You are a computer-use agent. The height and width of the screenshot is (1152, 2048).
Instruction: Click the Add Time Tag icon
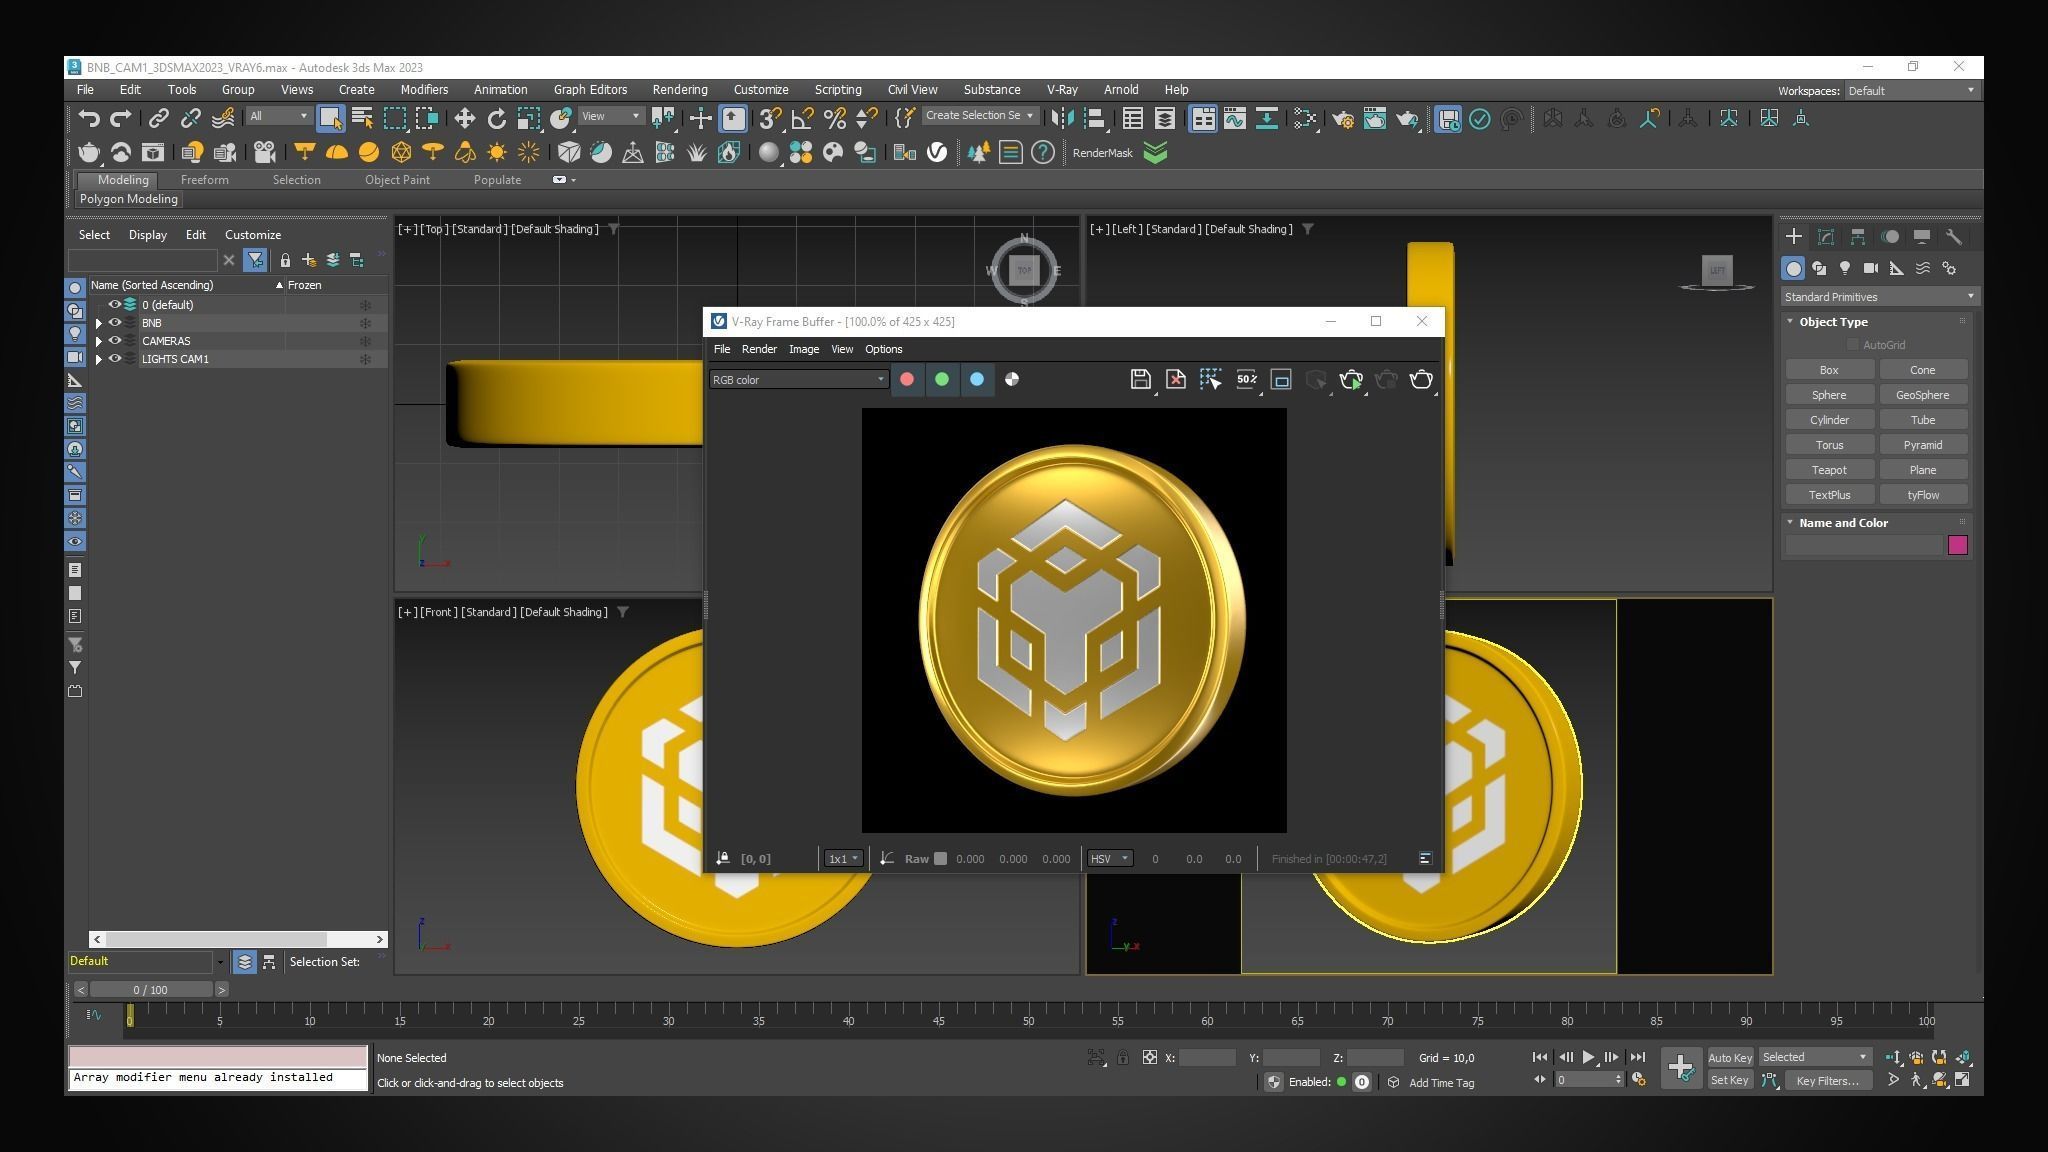coord(1393,1082)
